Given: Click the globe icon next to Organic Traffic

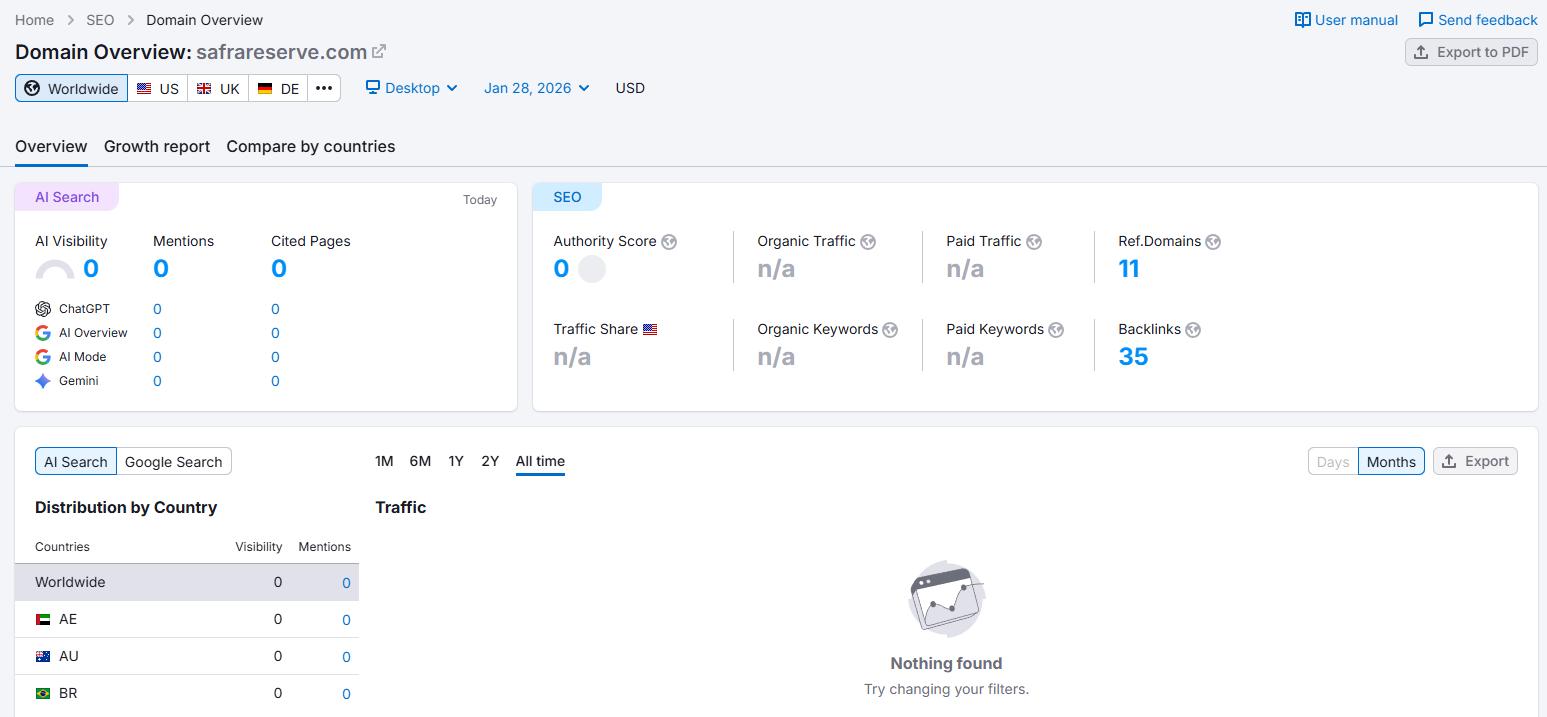Looking at the screenshot, I should click(x=868, y=241).
